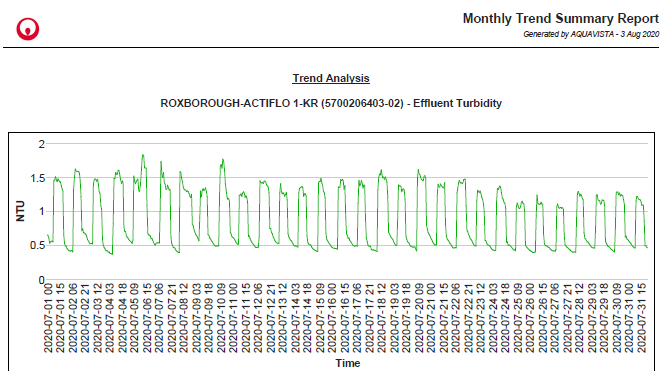Click x-axis label '2020-07-19 18'
Screen dimensions: 665x371
click(407, 318)
